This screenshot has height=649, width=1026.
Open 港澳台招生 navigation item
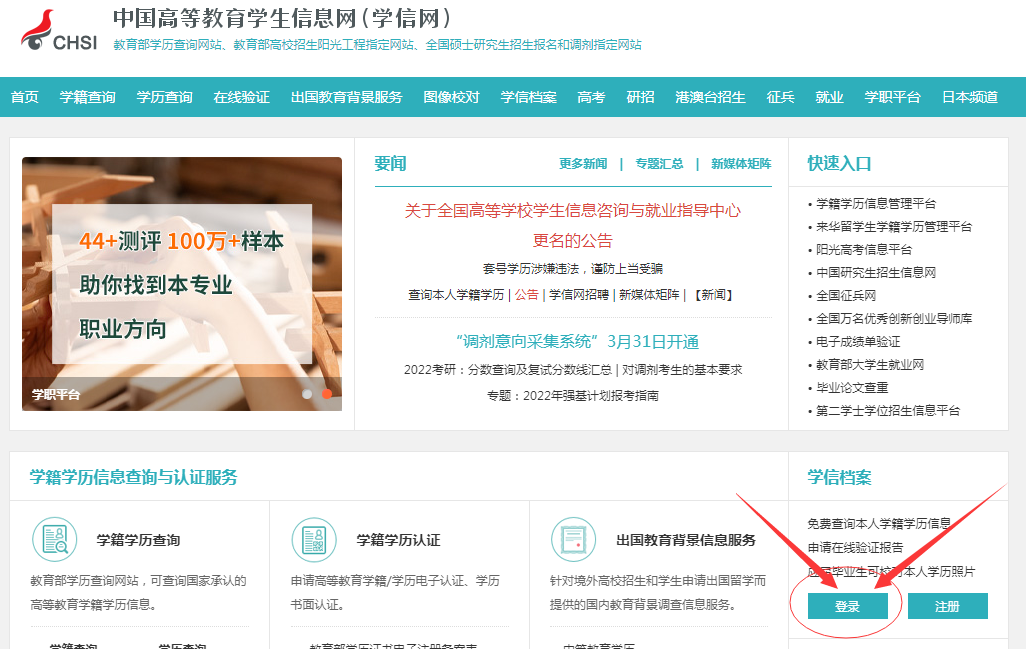click(710, 97)
